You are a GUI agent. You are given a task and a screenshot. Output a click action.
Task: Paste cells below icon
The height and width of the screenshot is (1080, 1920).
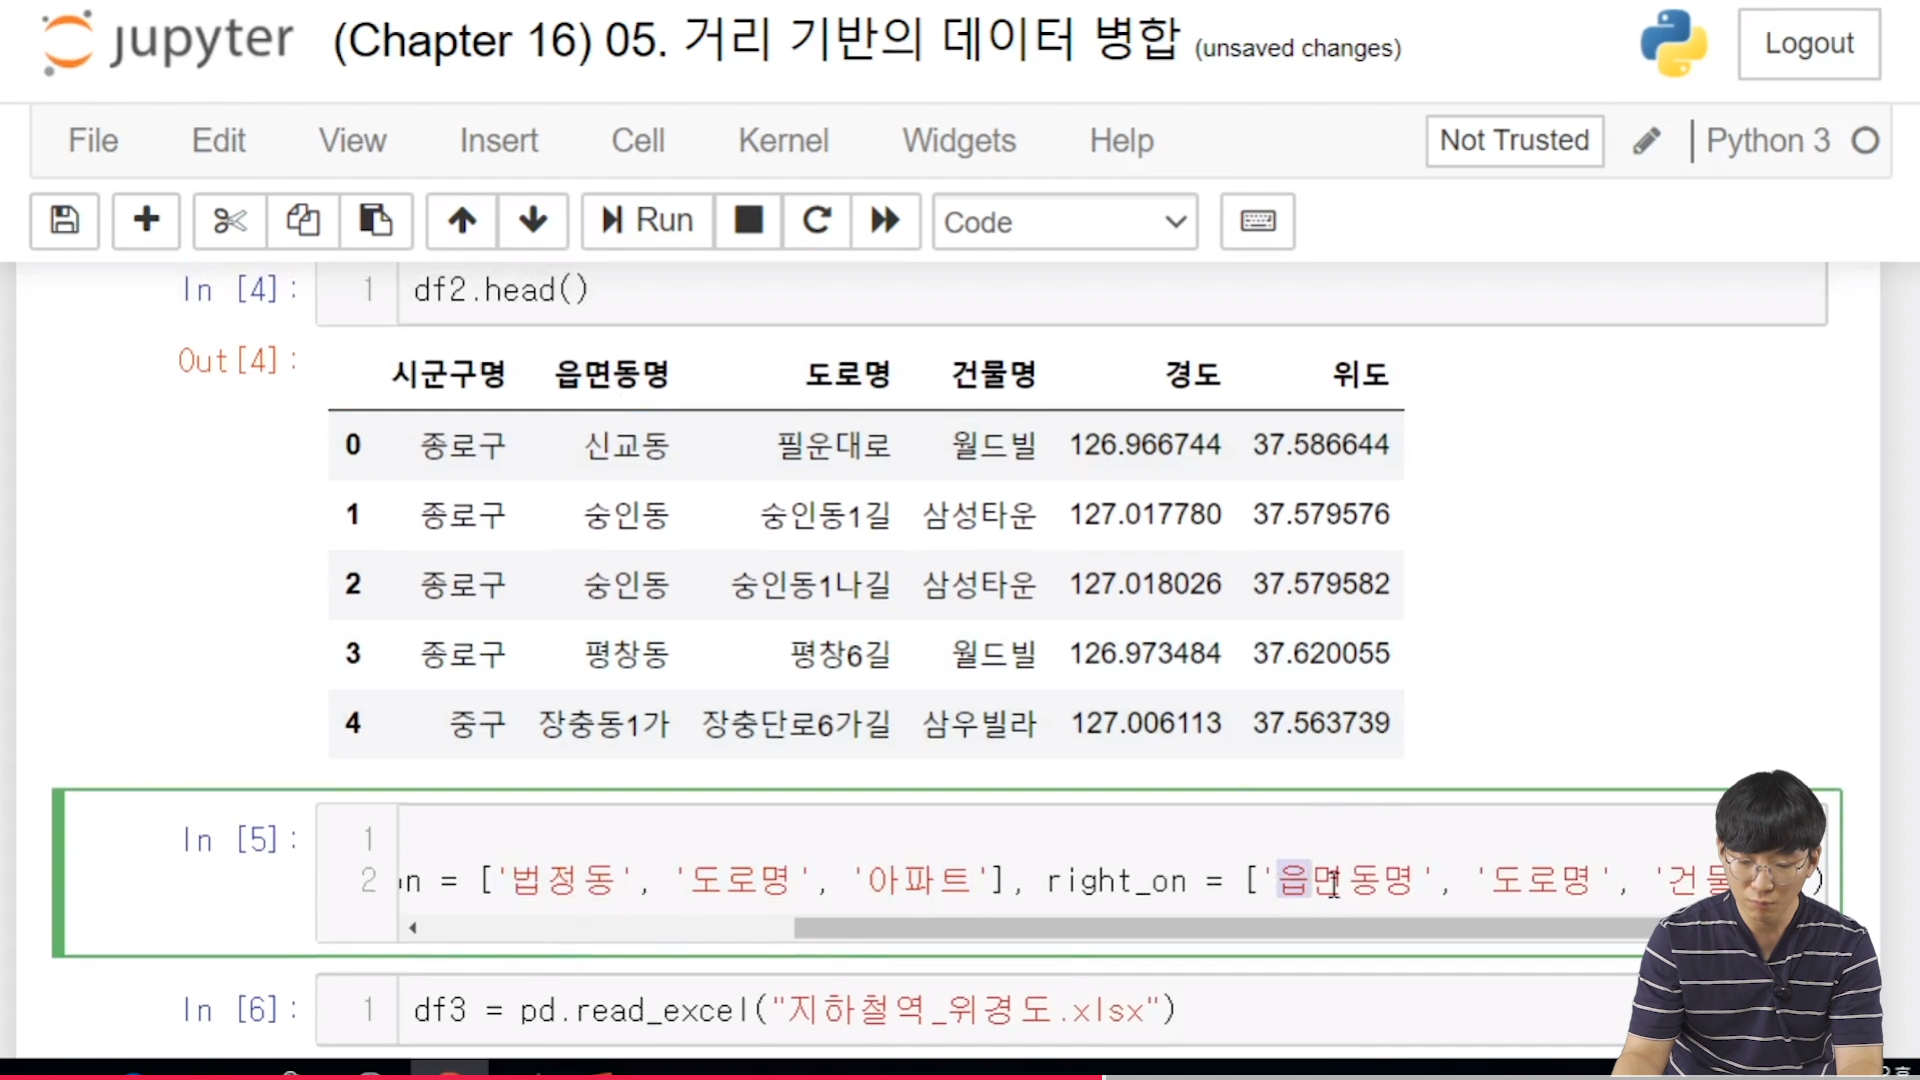click(x=376, y=220)
